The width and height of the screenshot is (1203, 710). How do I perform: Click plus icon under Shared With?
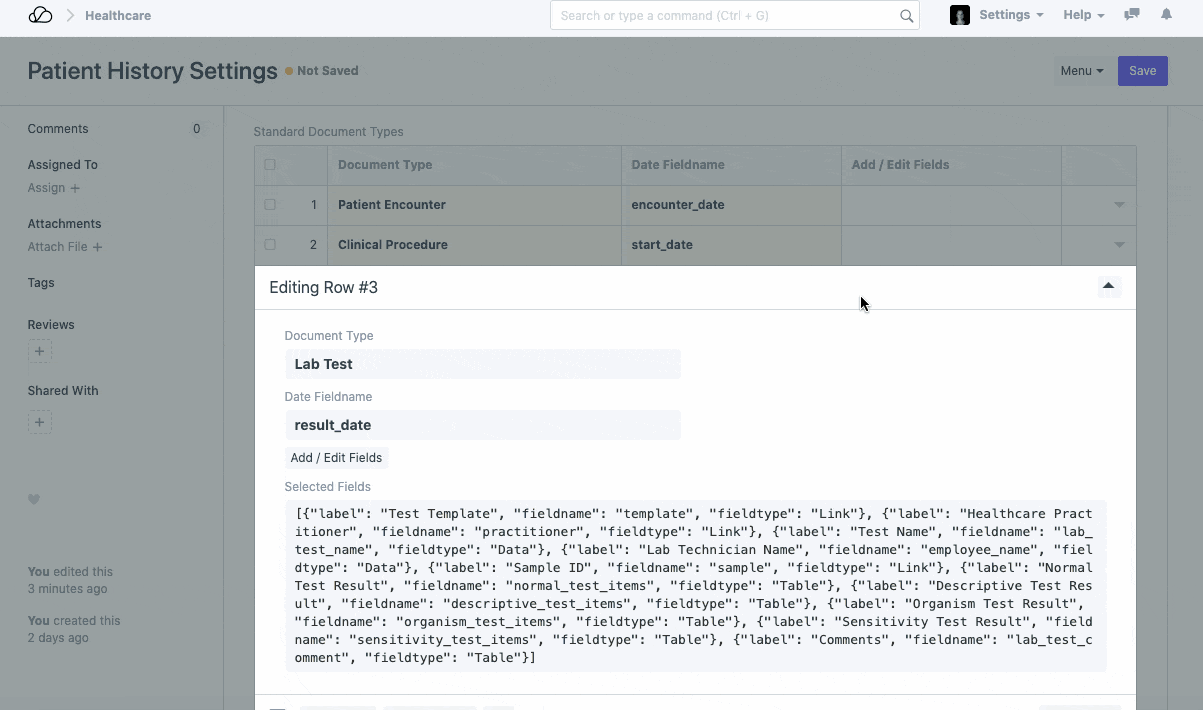click(40, 422)
